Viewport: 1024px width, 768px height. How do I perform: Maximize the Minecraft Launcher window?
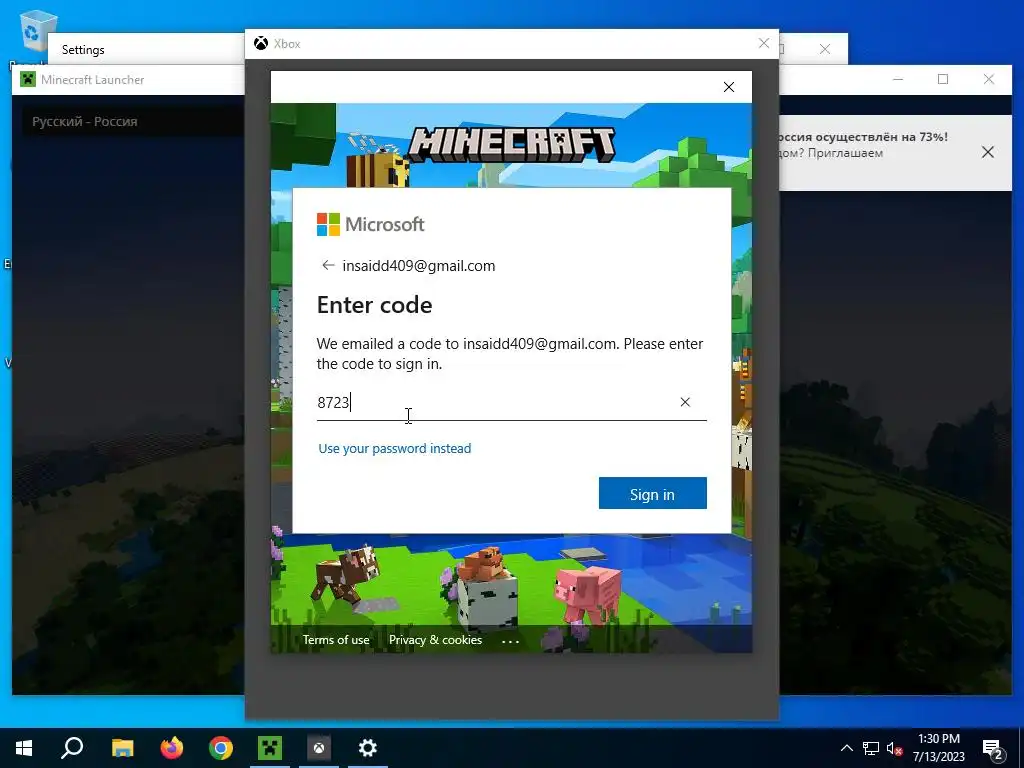tap(942, 79)
